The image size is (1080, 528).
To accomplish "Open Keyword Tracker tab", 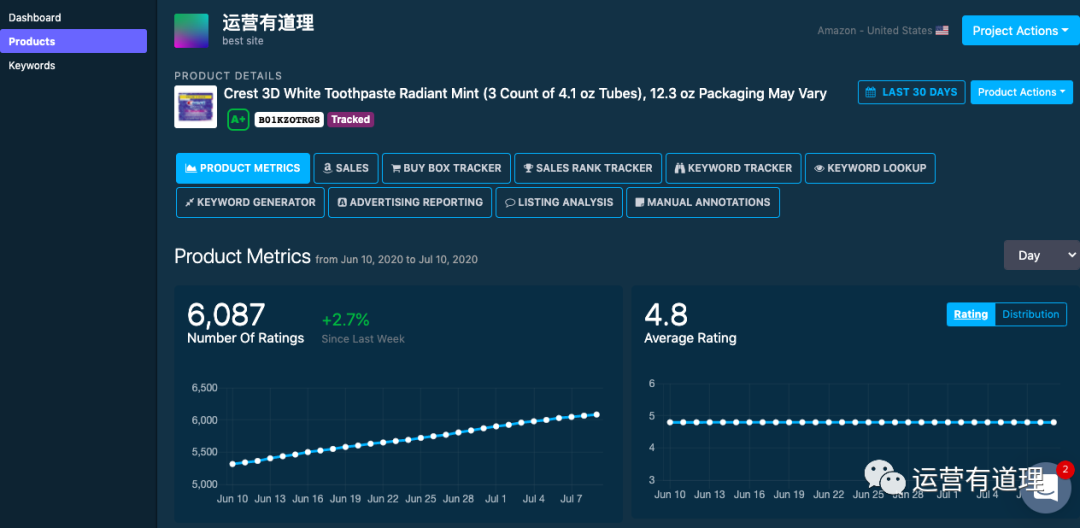I will click(x=733, y=168).
